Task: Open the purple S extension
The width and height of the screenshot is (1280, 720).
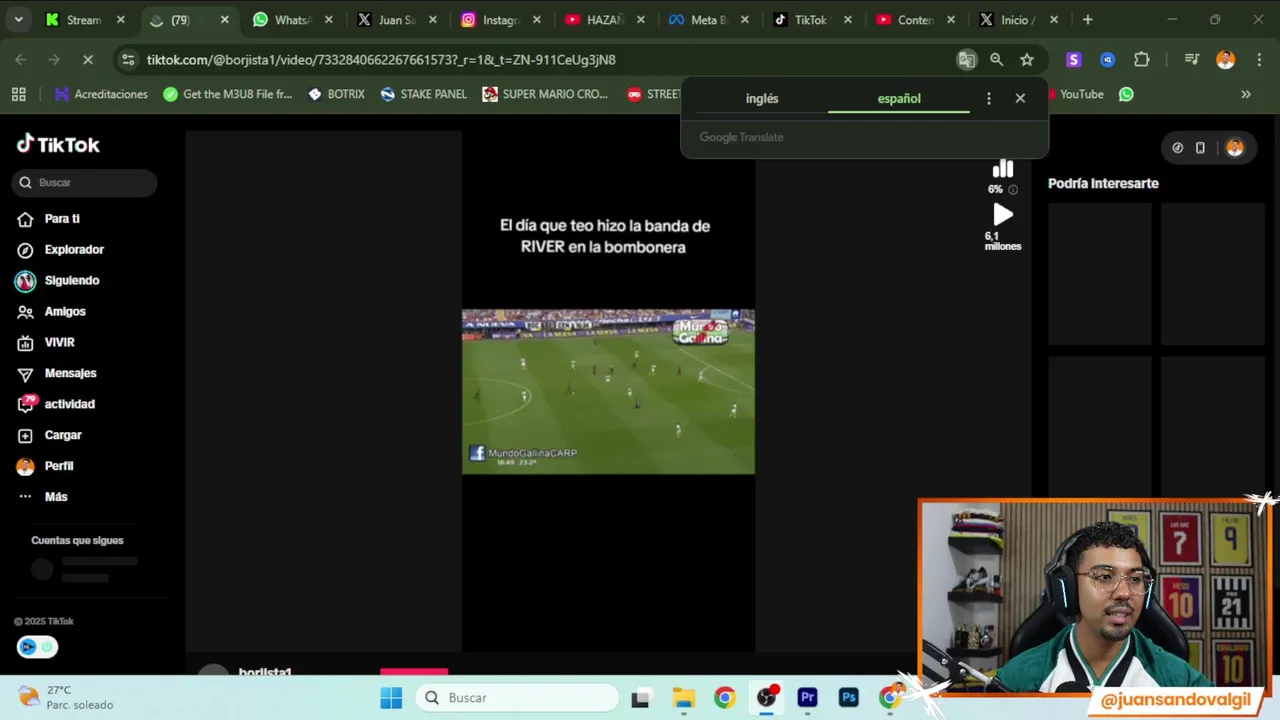Action: (x=1074, y=60)
